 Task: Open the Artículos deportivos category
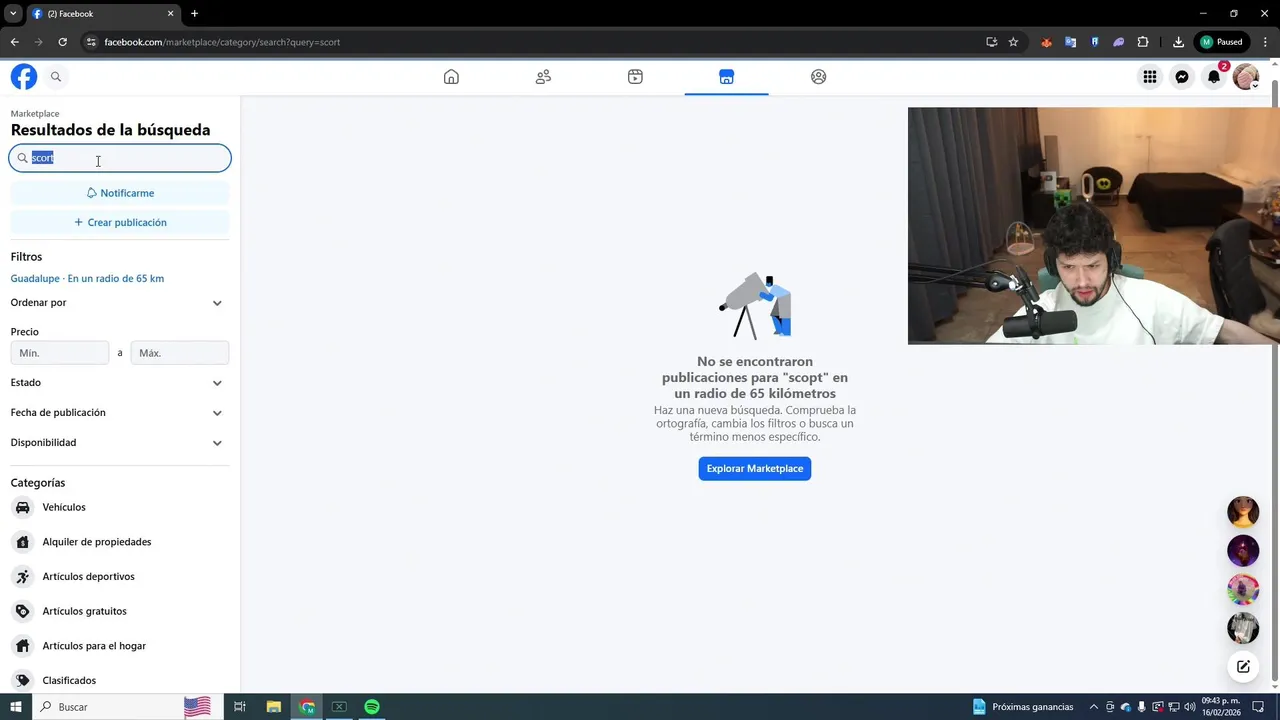point(120,576)
